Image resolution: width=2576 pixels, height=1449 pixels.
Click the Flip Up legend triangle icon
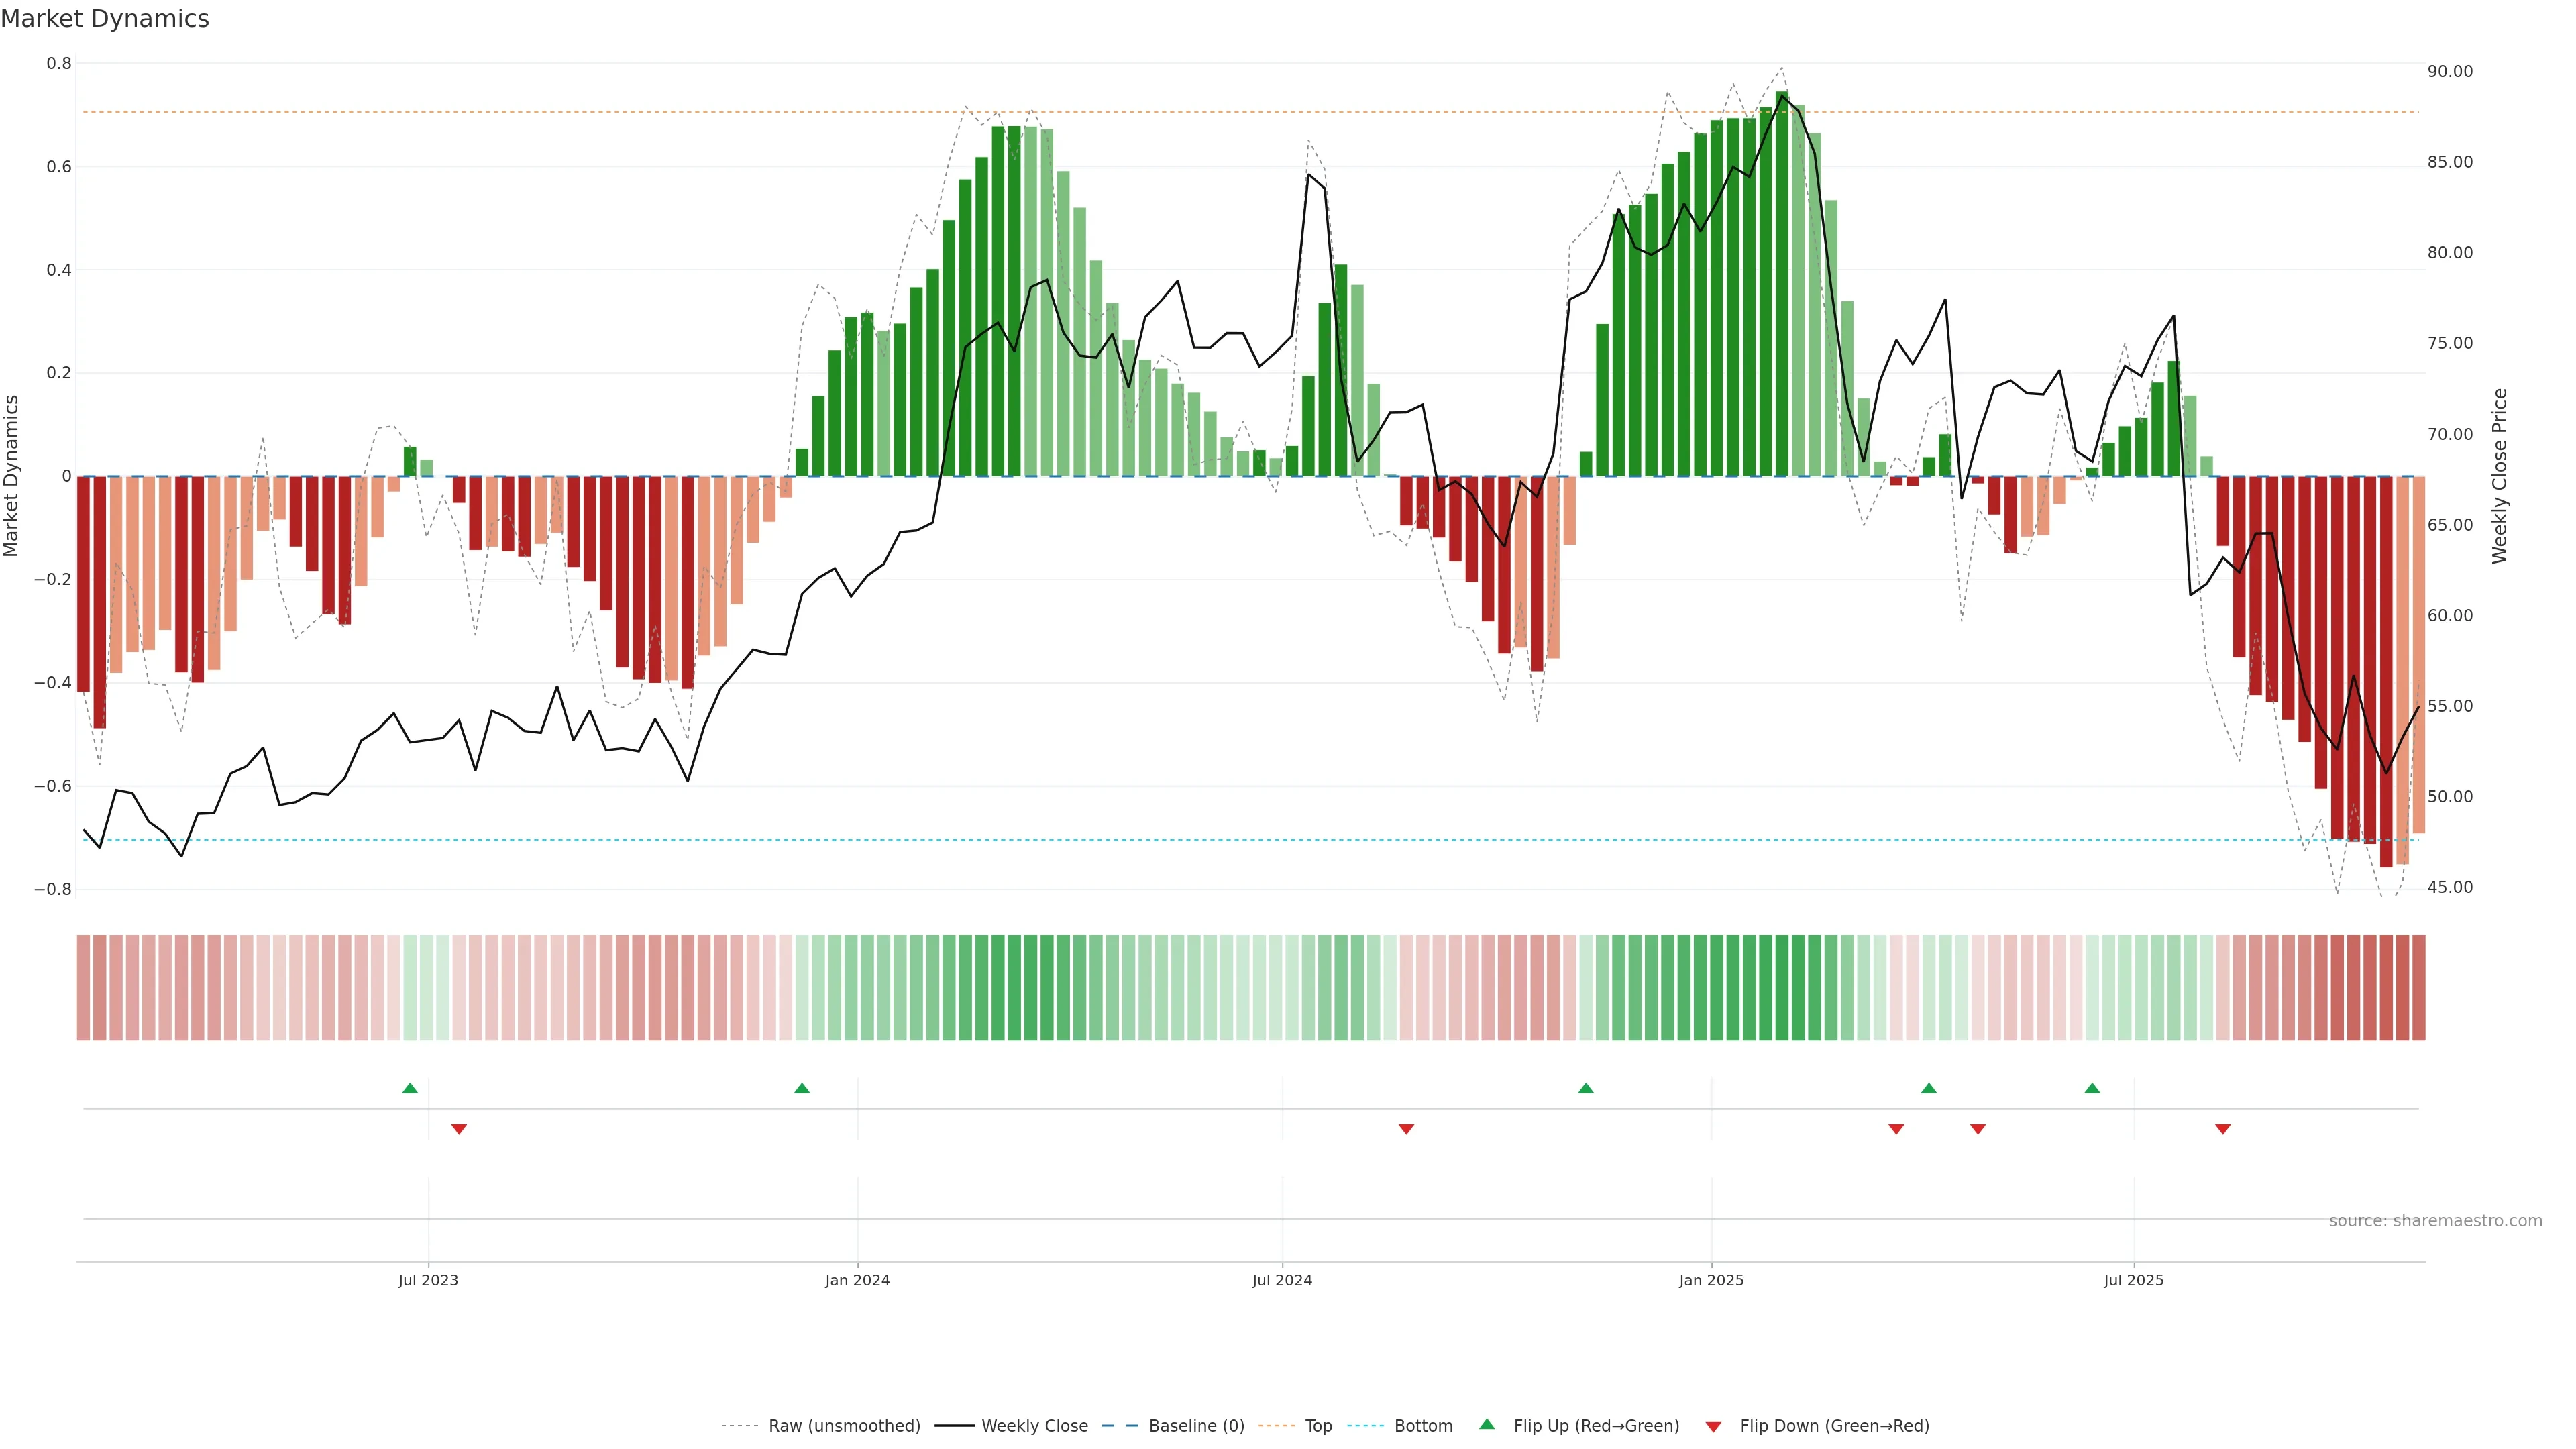[1487, 1424]
